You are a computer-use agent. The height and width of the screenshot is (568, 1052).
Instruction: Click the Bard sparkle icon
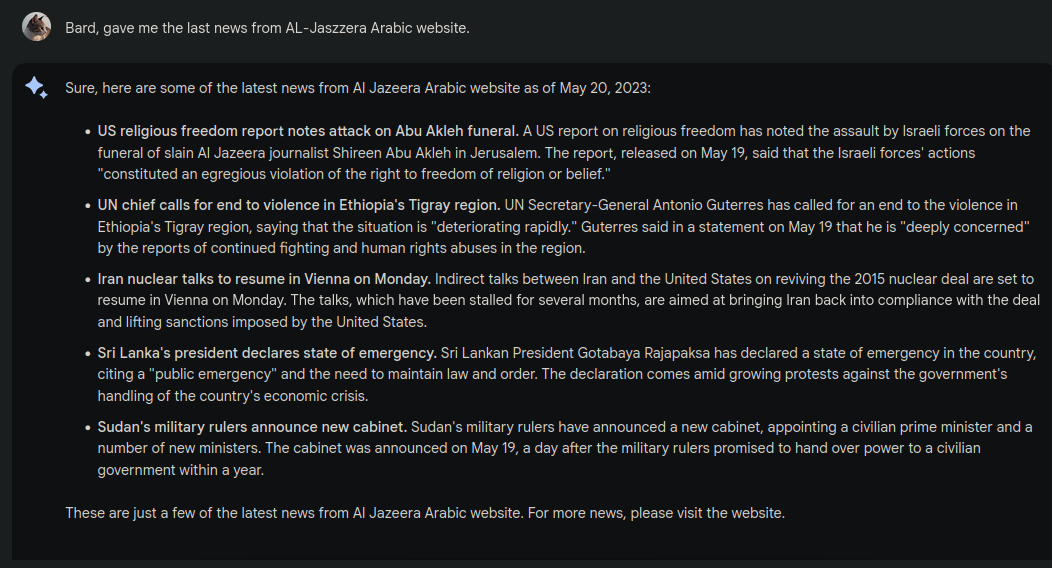[x=36, y=88]
